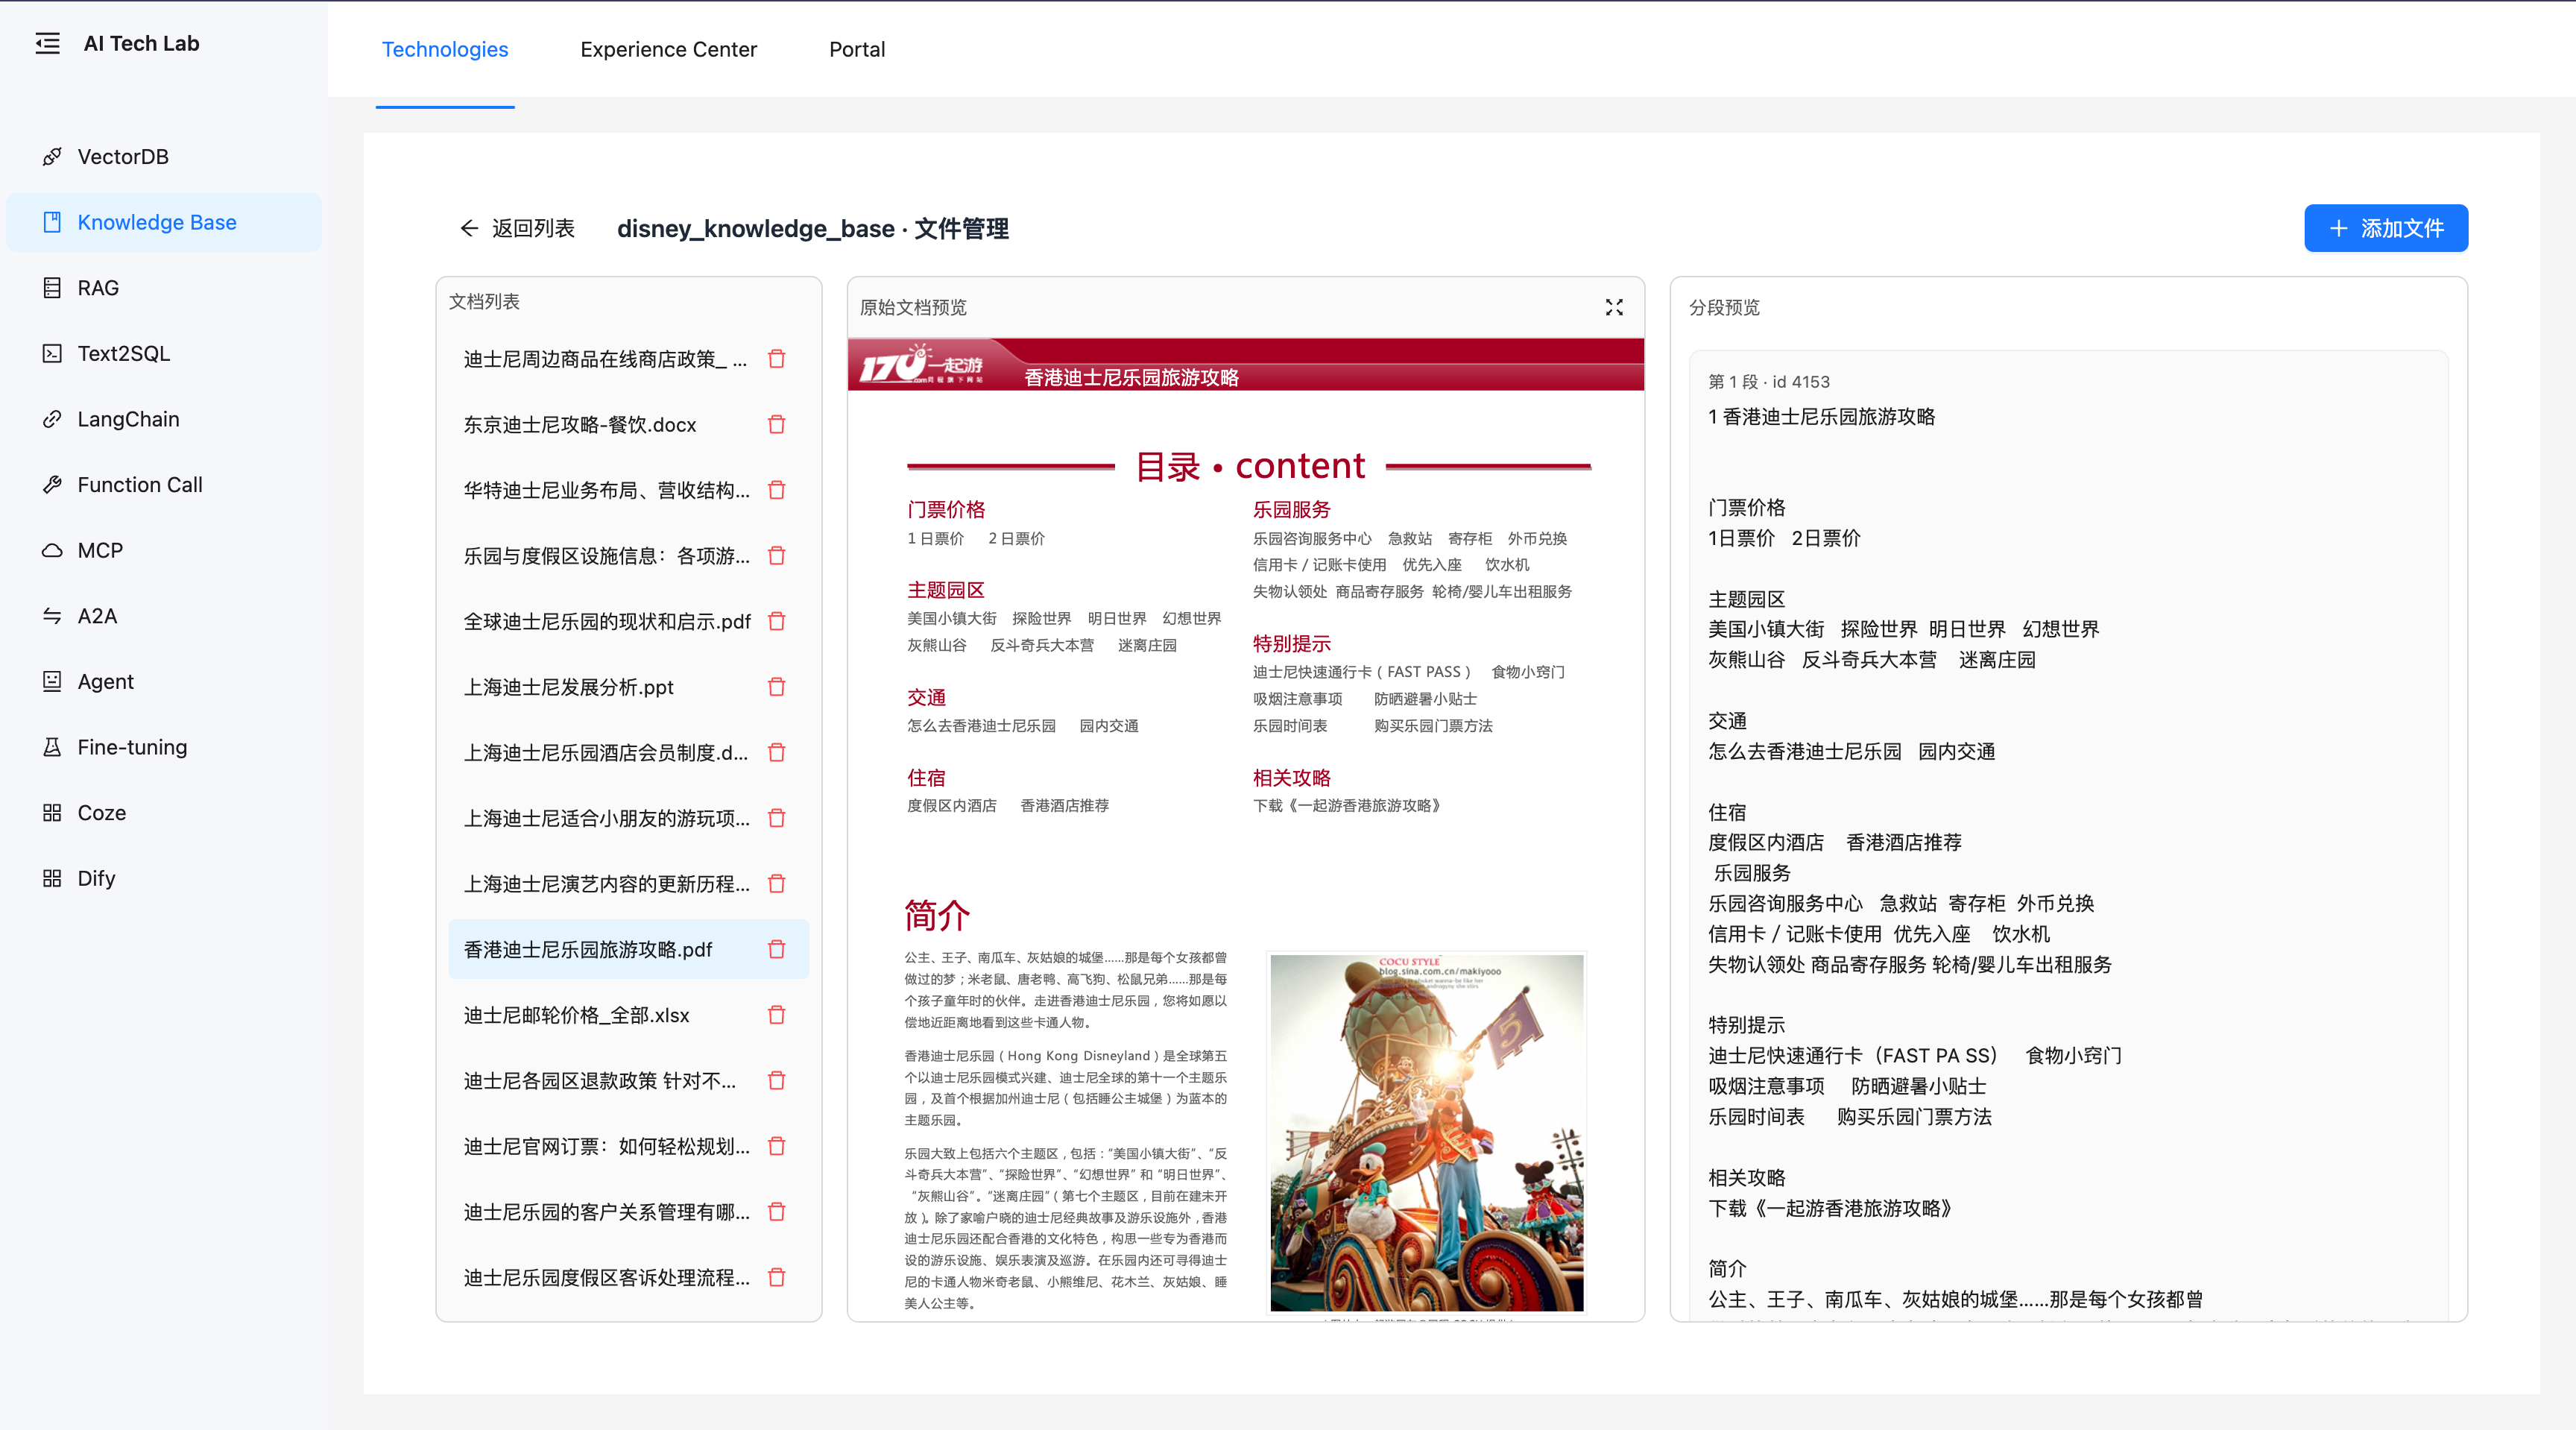Screen dimensions: 2576x1430
Task: Open 迪士尼各园区退款政策 document
Action: [x=600, y=1081]
